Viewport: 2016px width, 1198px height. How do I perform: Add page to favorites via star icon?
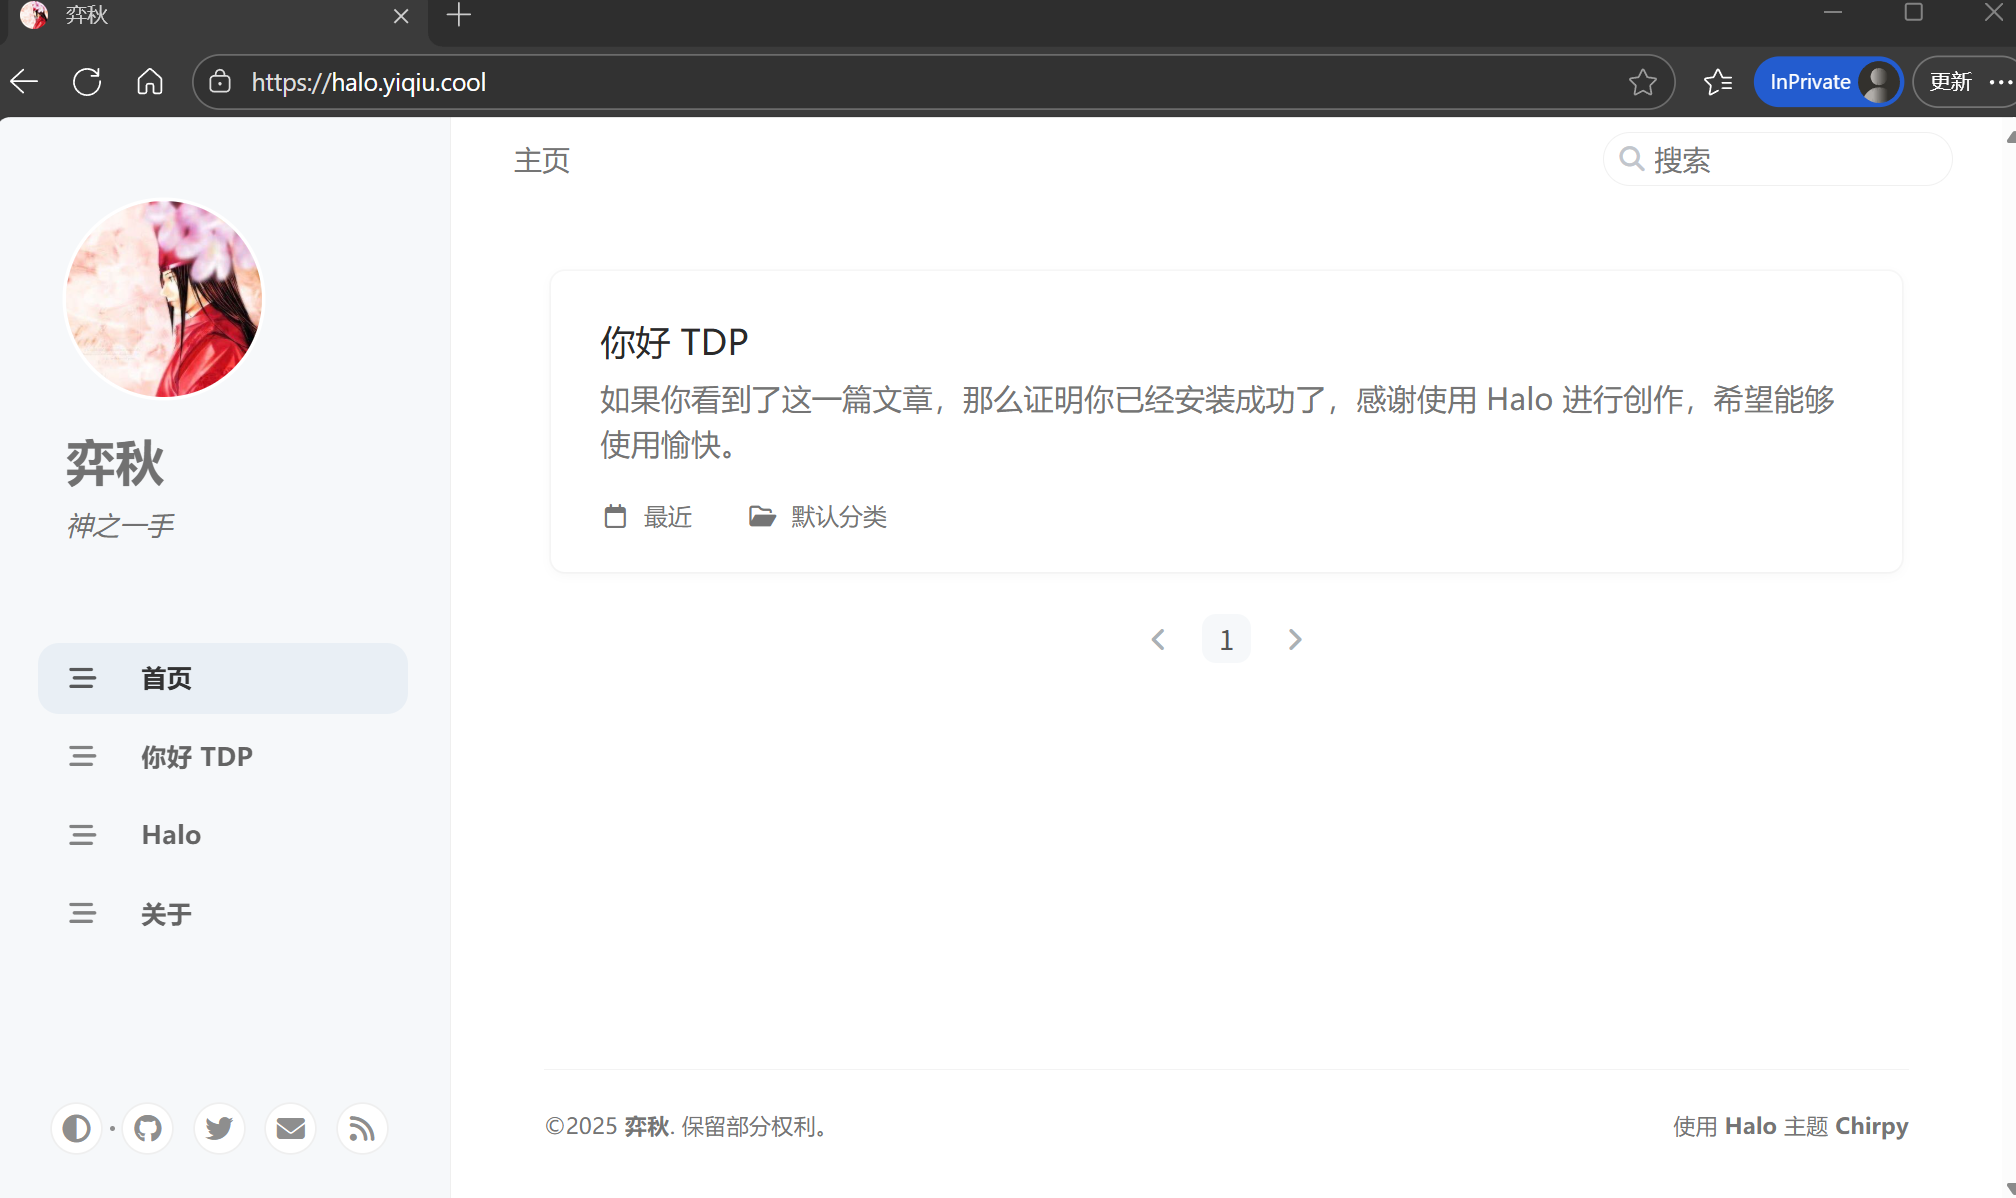(x=1642, y=82)
